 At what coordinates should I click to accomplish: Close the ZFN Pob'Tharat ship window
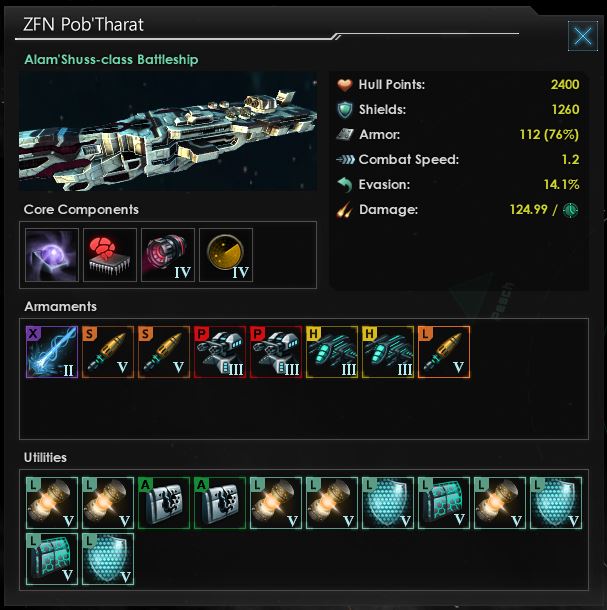click(582, 36)
